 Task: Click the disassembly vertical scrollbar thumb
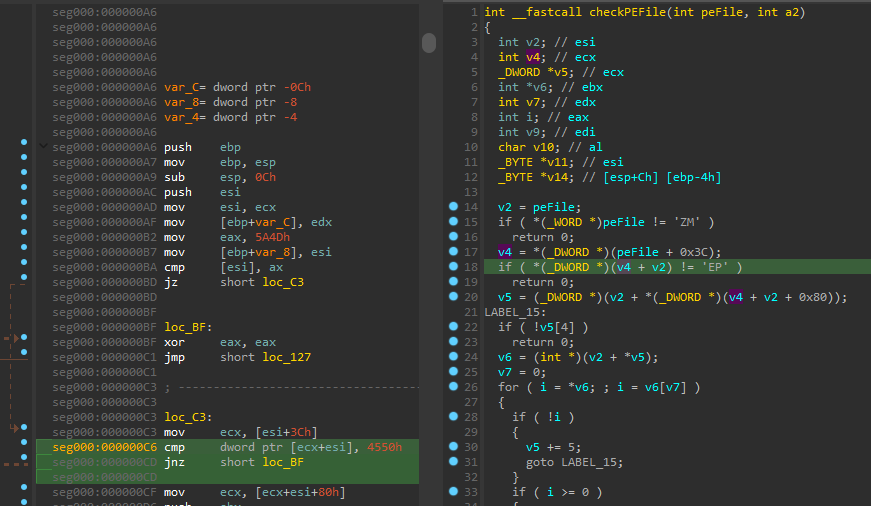click(x=429, y=43)
